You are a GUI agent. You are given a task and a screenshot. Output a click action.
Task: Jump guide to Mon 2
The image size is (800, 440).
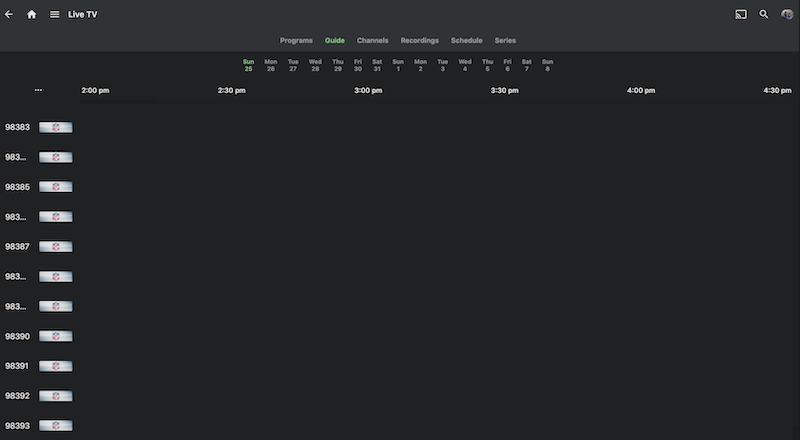[420, 65]
